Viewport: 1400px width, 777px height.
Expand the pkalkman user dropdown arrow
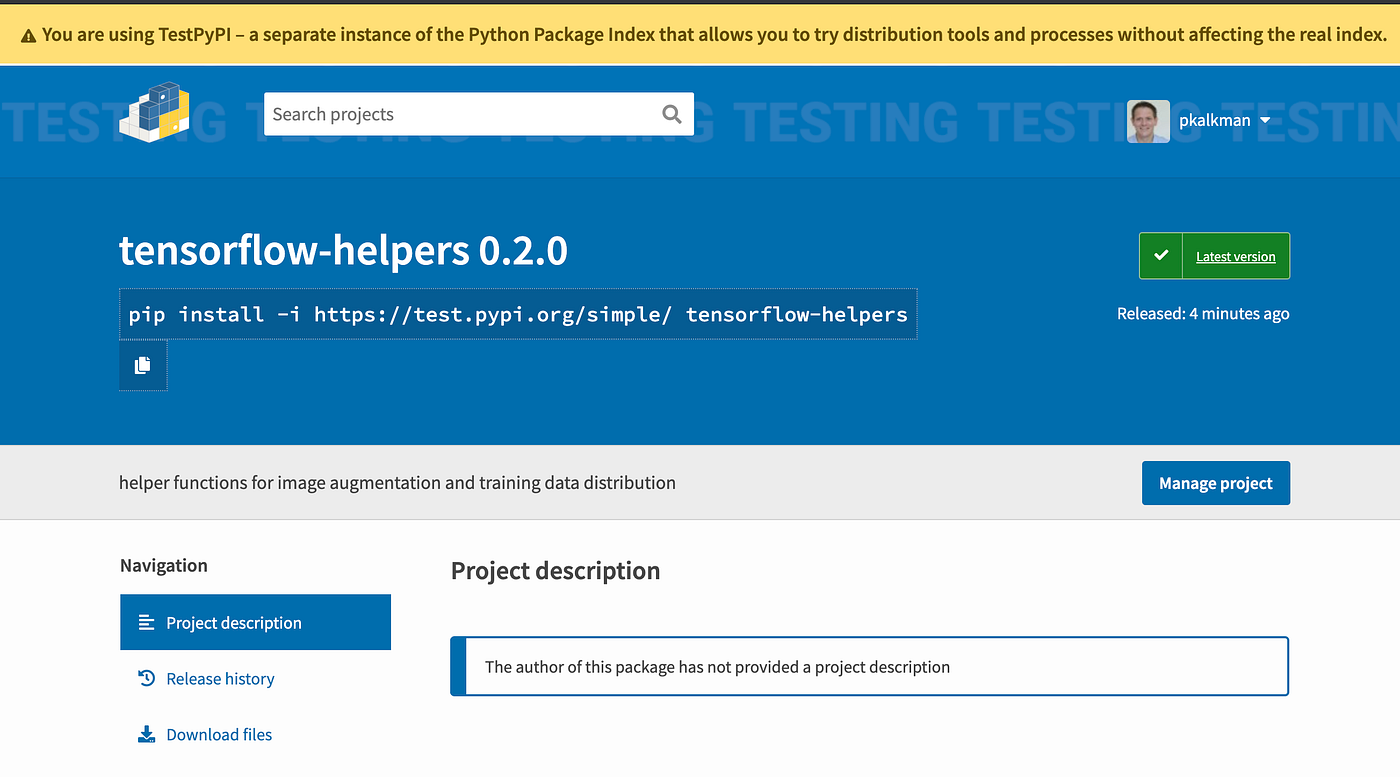[1265, 121]
